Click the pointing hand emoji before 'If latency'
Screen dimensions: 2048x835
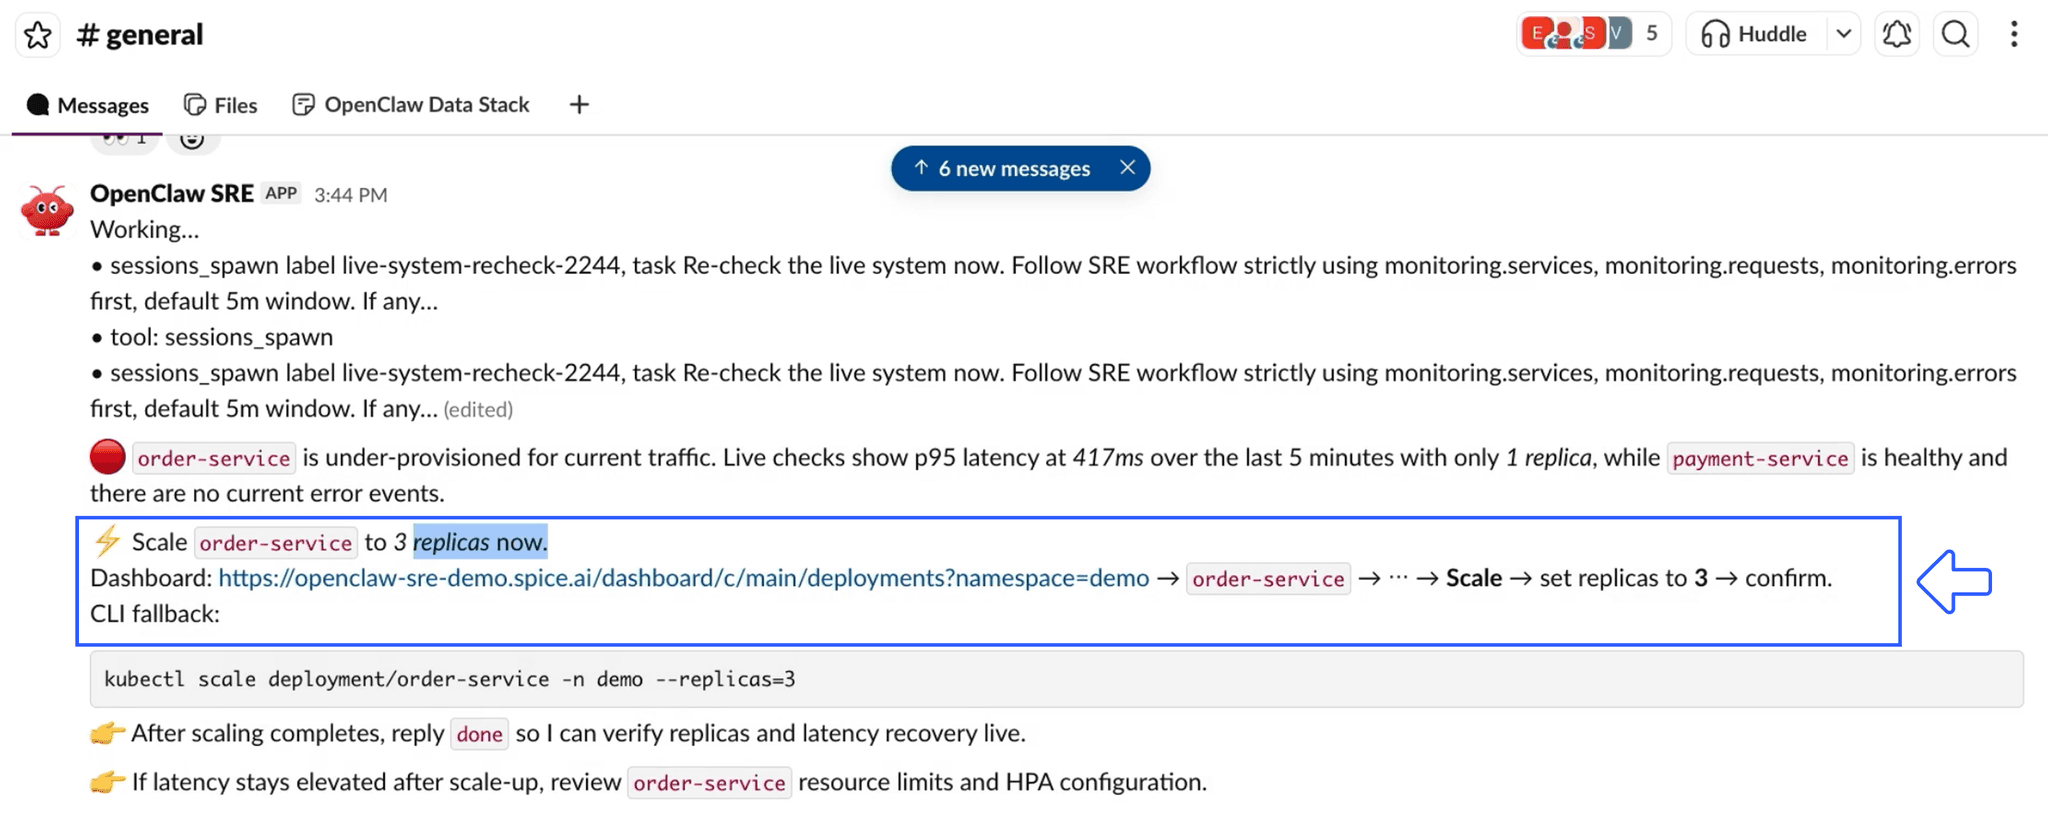click(107, 781)
